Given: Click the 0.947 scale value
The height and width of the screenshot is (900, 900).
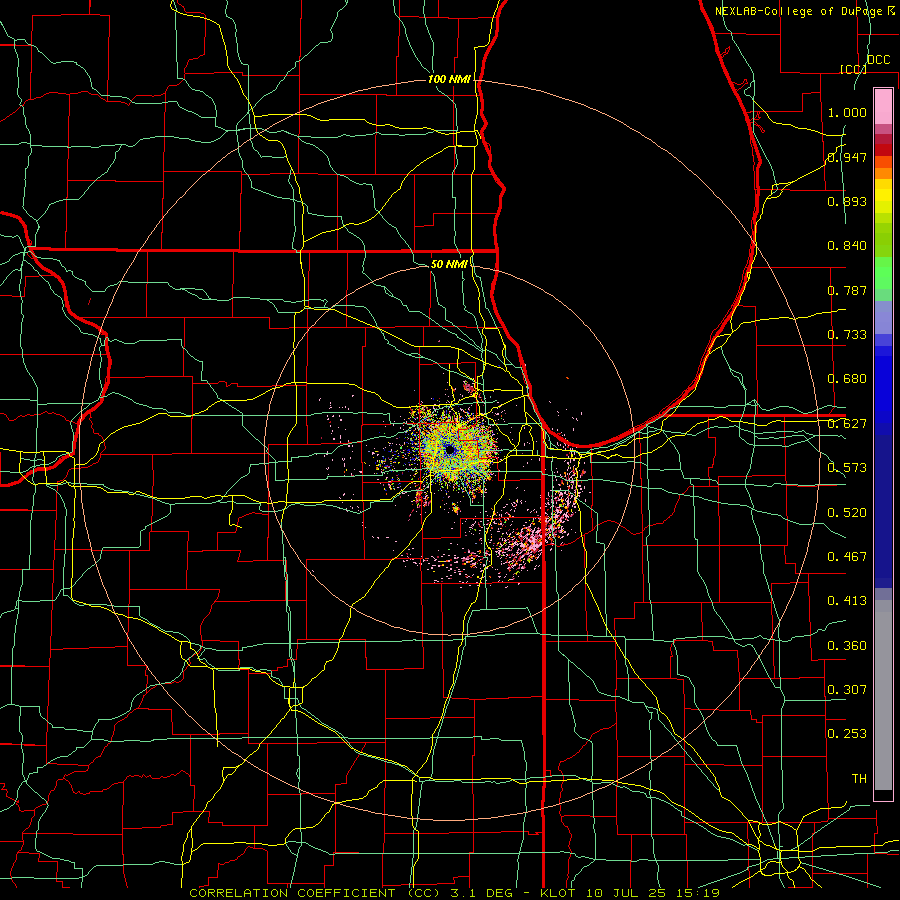Looking at the screenshot, I should click(x=847, y=157).
